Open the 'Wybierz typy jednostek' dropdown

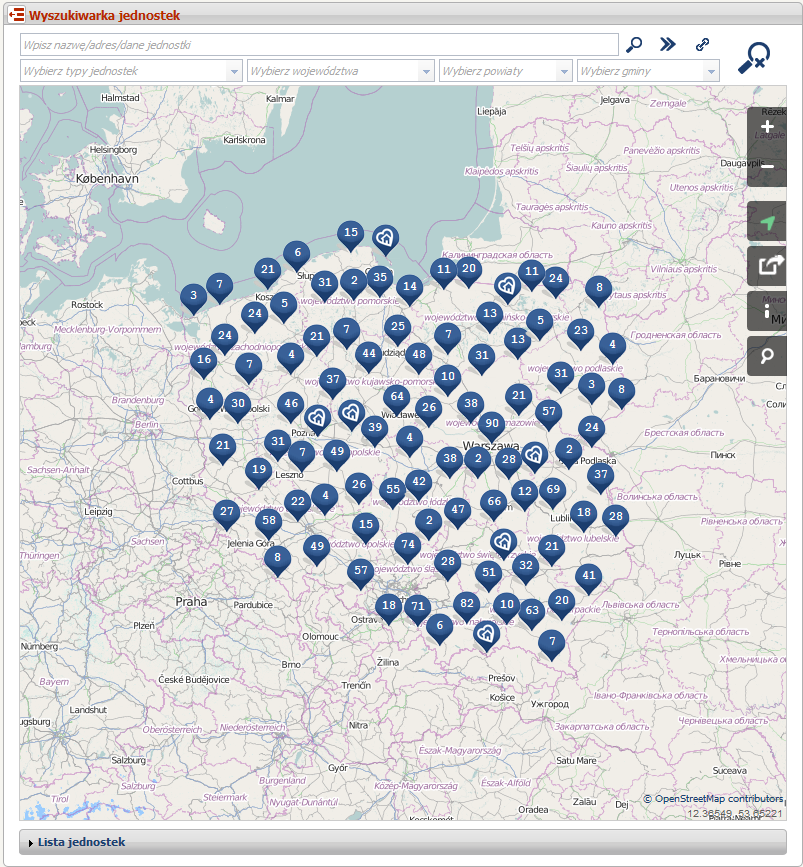pos(131,71)
